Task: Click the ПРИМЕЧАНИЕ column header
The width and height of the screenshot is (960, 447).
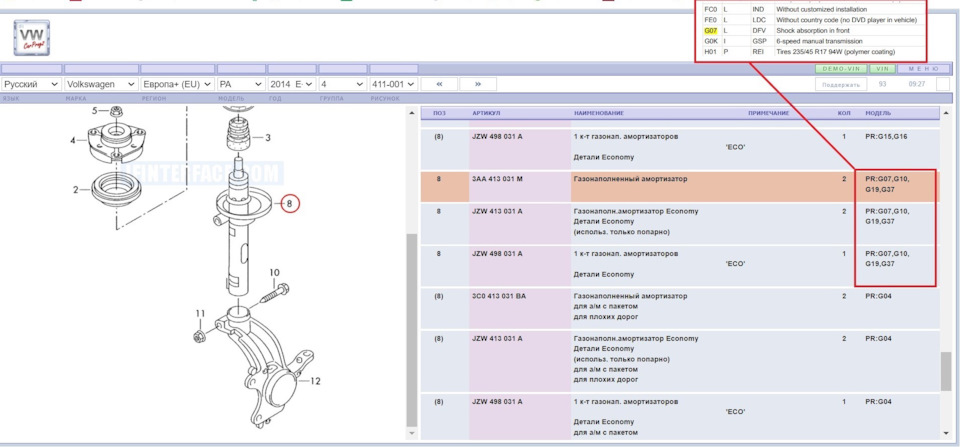Action: pyautogui.click(x=768, y=114)
